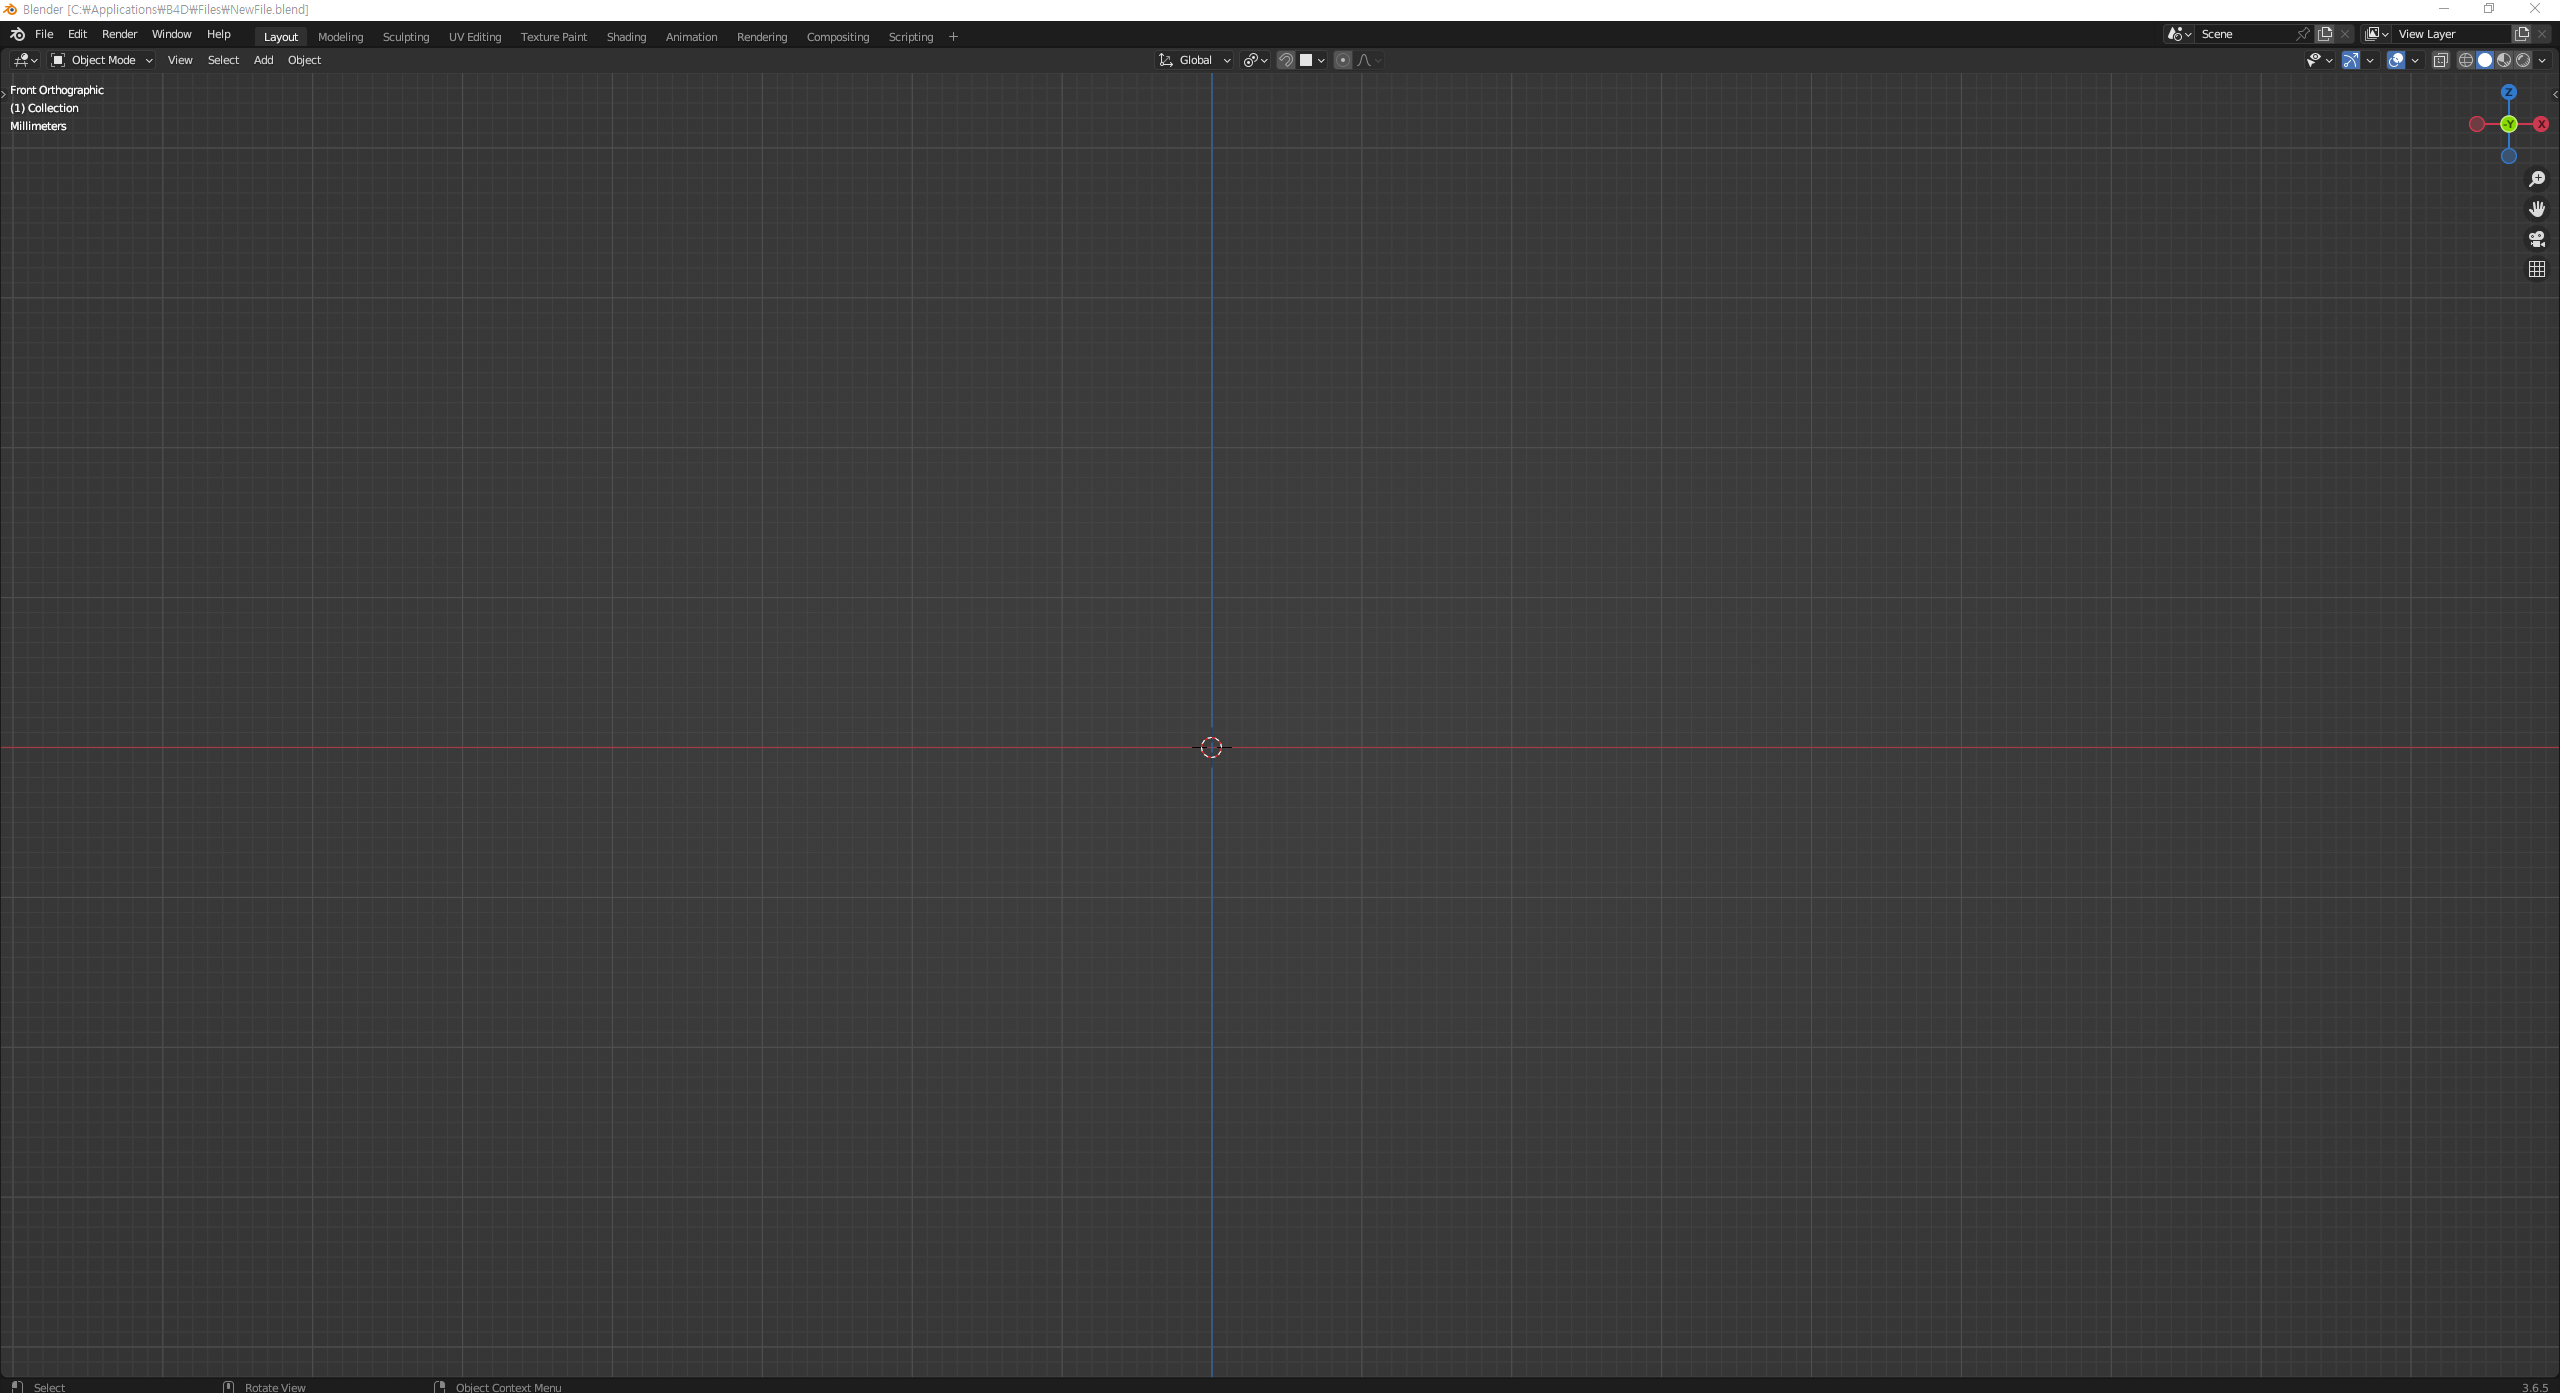Open the scene browse icon dropdown
2560x1393 pixels.
tap(2180, 34)
